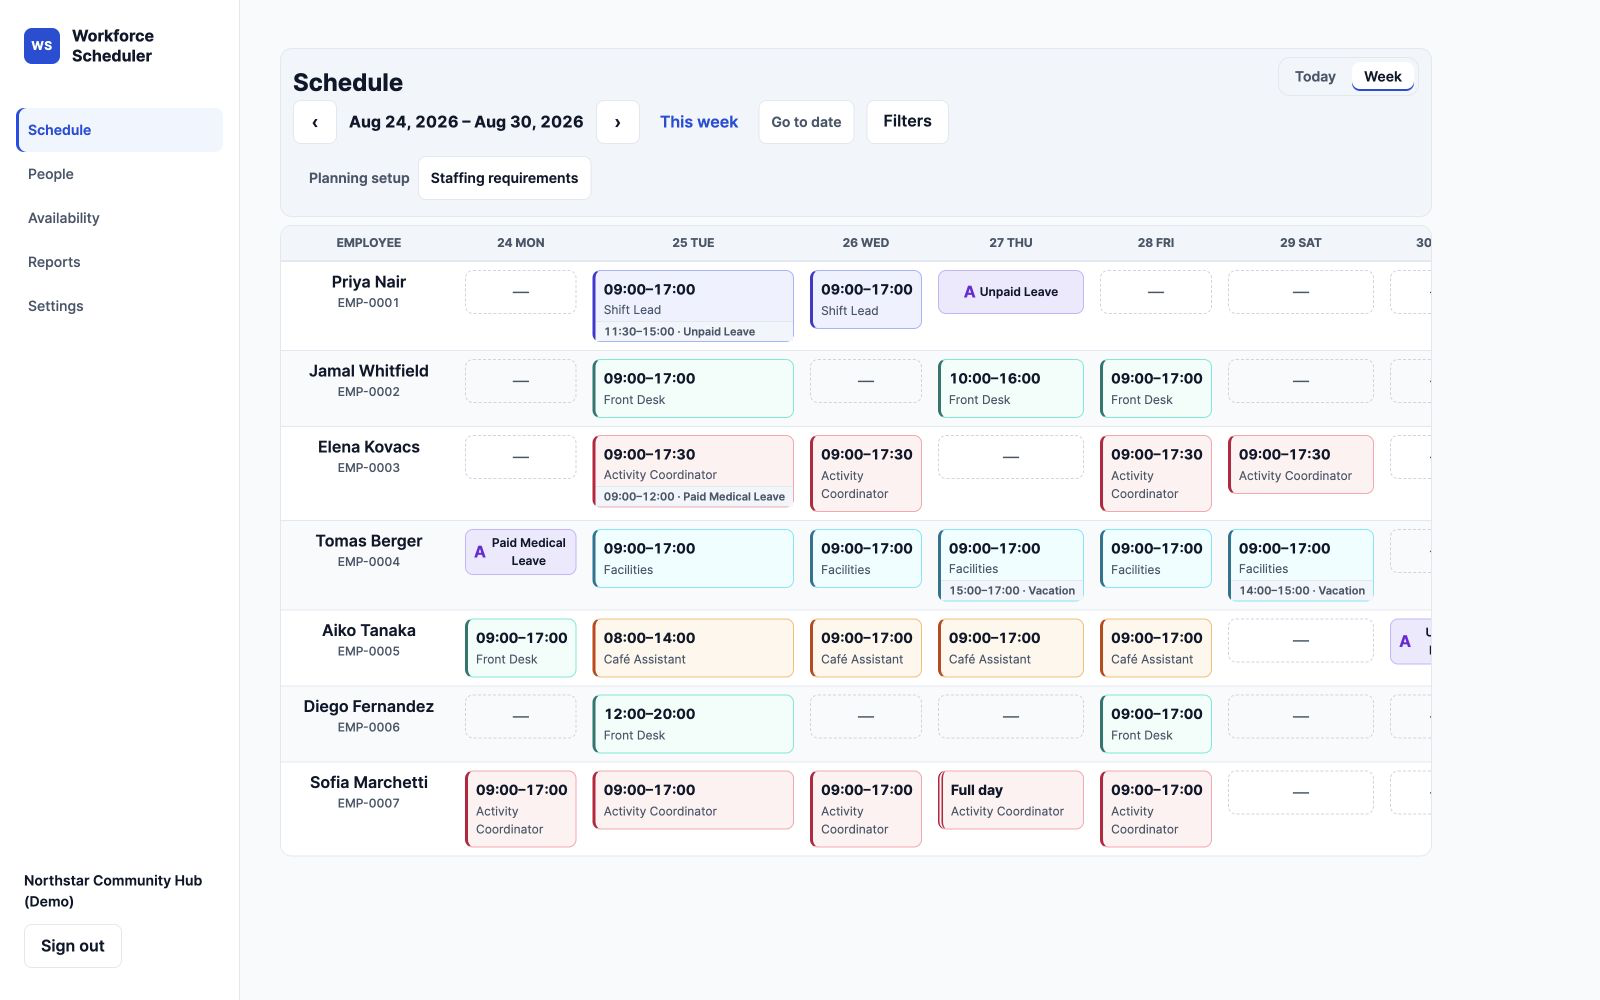Image resolution: width=1600 pixels, height=1000 pixels.
Task: Open Sofia Marchetti's Full day Thursday shift
Action: tap(1011, 800)
